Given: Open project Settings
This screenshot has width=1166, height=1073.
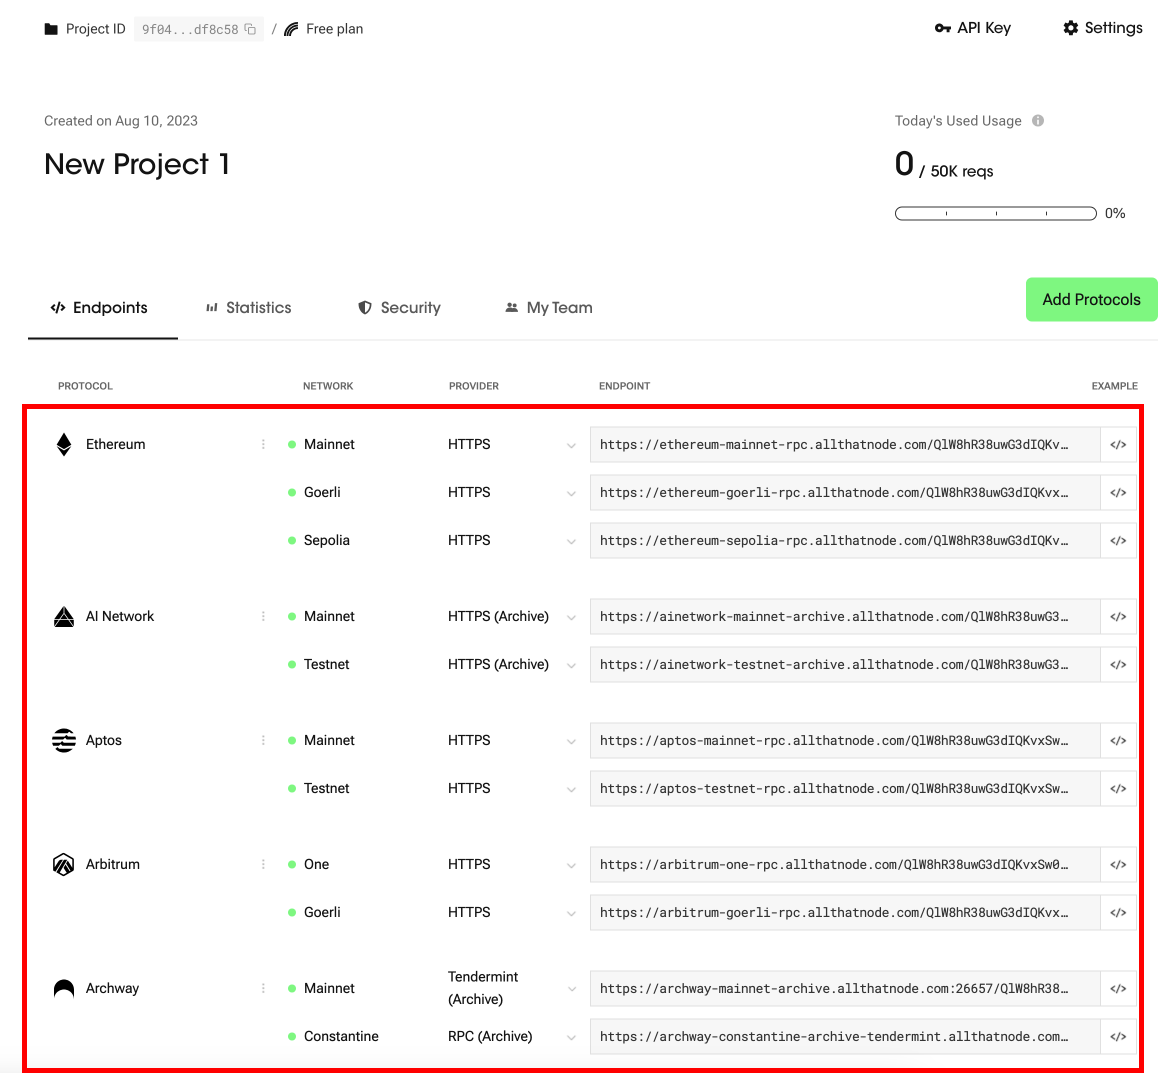Looking at the screenshot, I should click(x=1103, y=28).
